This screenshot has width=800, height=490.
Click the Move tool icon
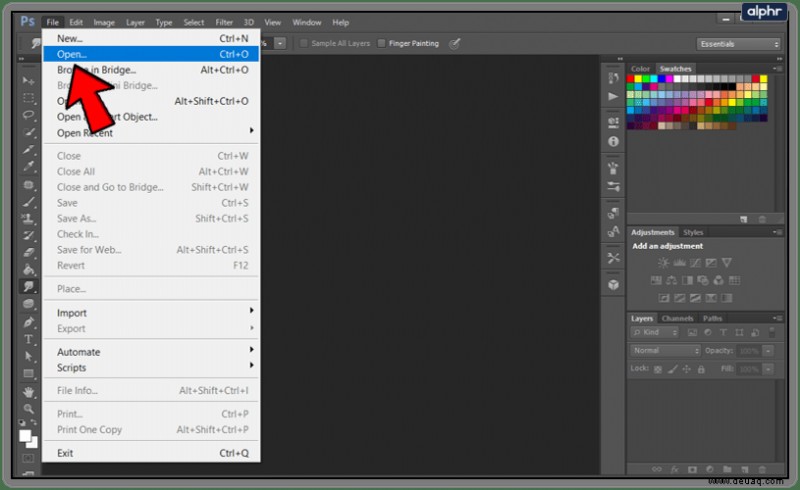(29, 81)
